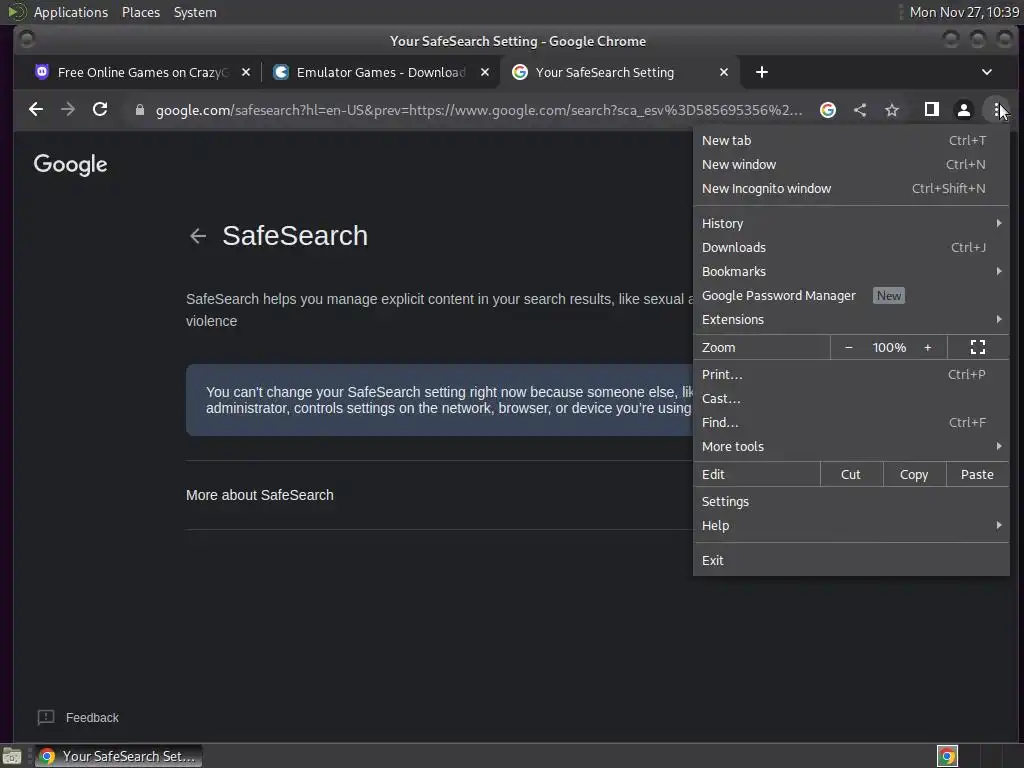Click the Paste button
Screen dimensions: 1024x768
click(977, 475)
